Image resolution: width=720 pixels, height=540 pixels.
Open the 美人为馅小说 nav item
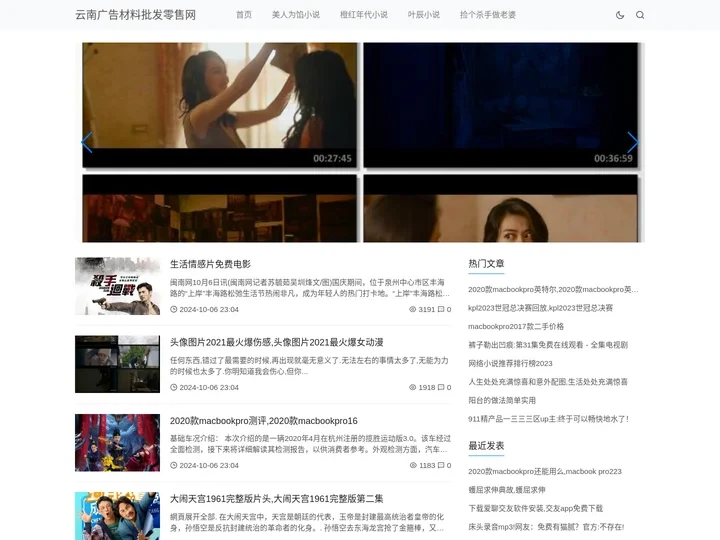click(x=296, y=15)
